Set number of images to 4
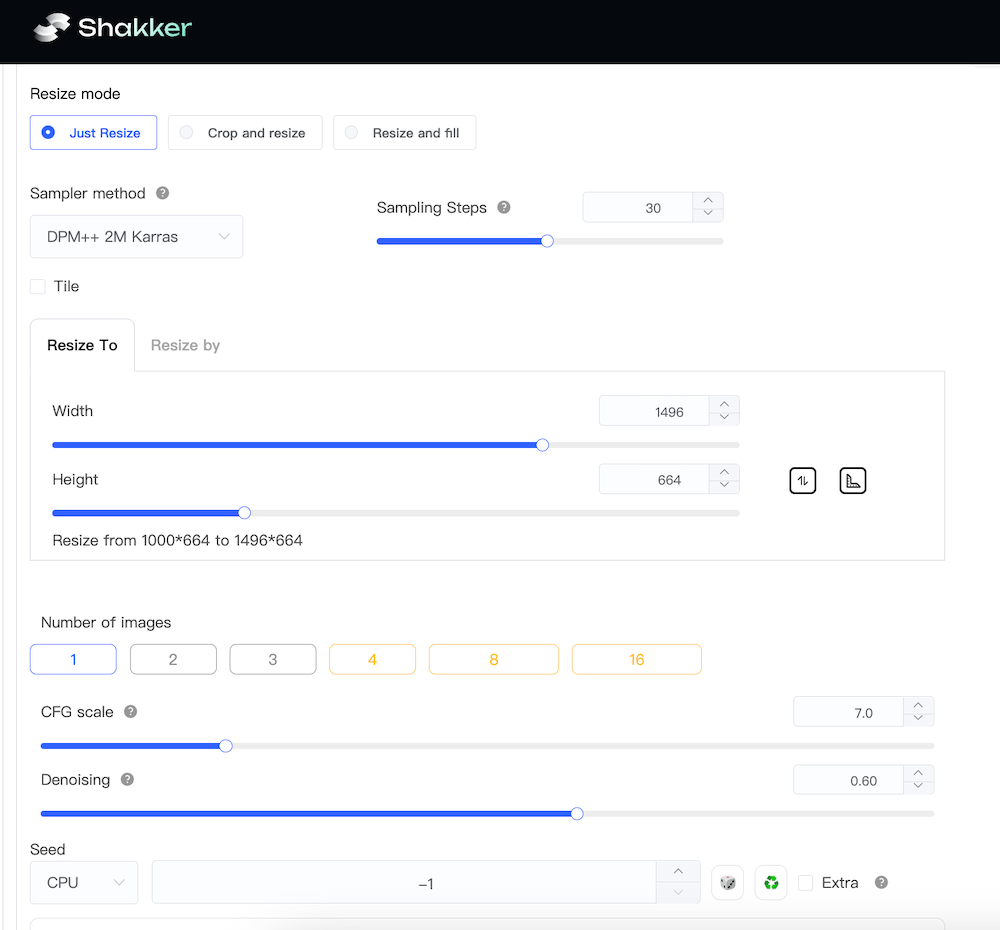Viewport: 1000px width, 930px height. coord(372,660)
